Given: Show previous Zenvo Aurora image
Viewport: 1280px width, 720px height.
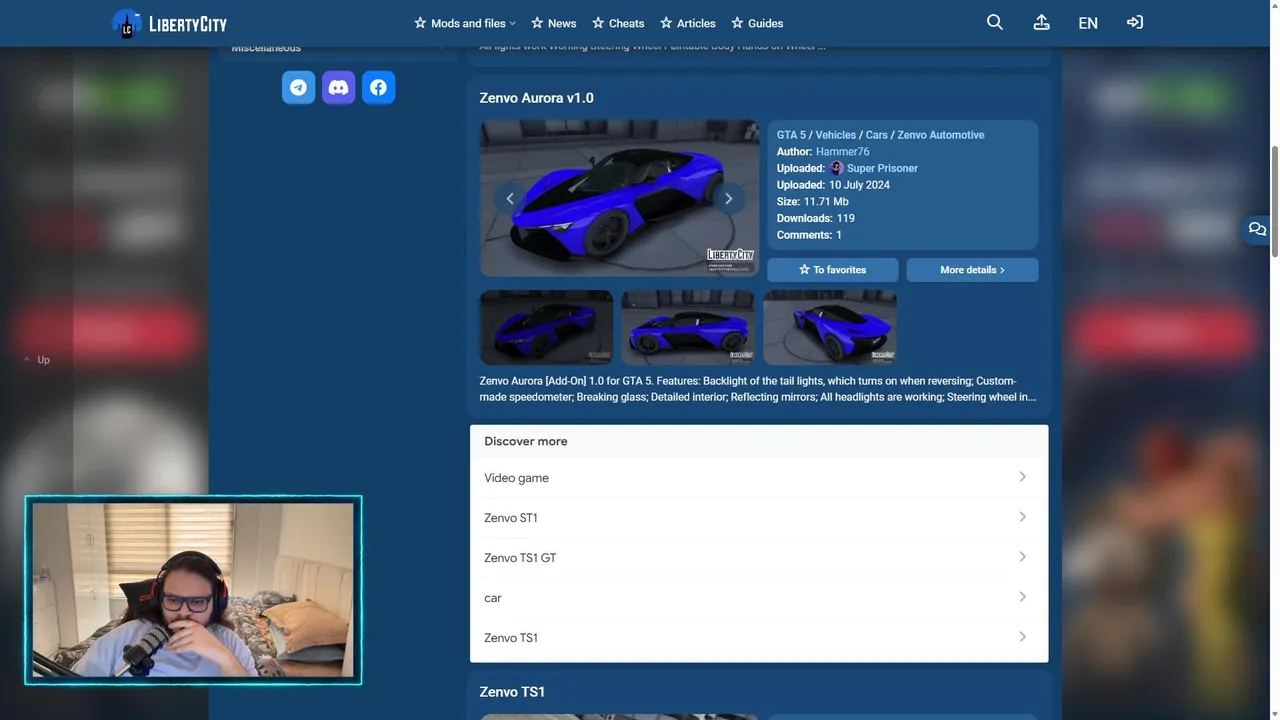Looking at the screenshot, I should coord(510,198).
